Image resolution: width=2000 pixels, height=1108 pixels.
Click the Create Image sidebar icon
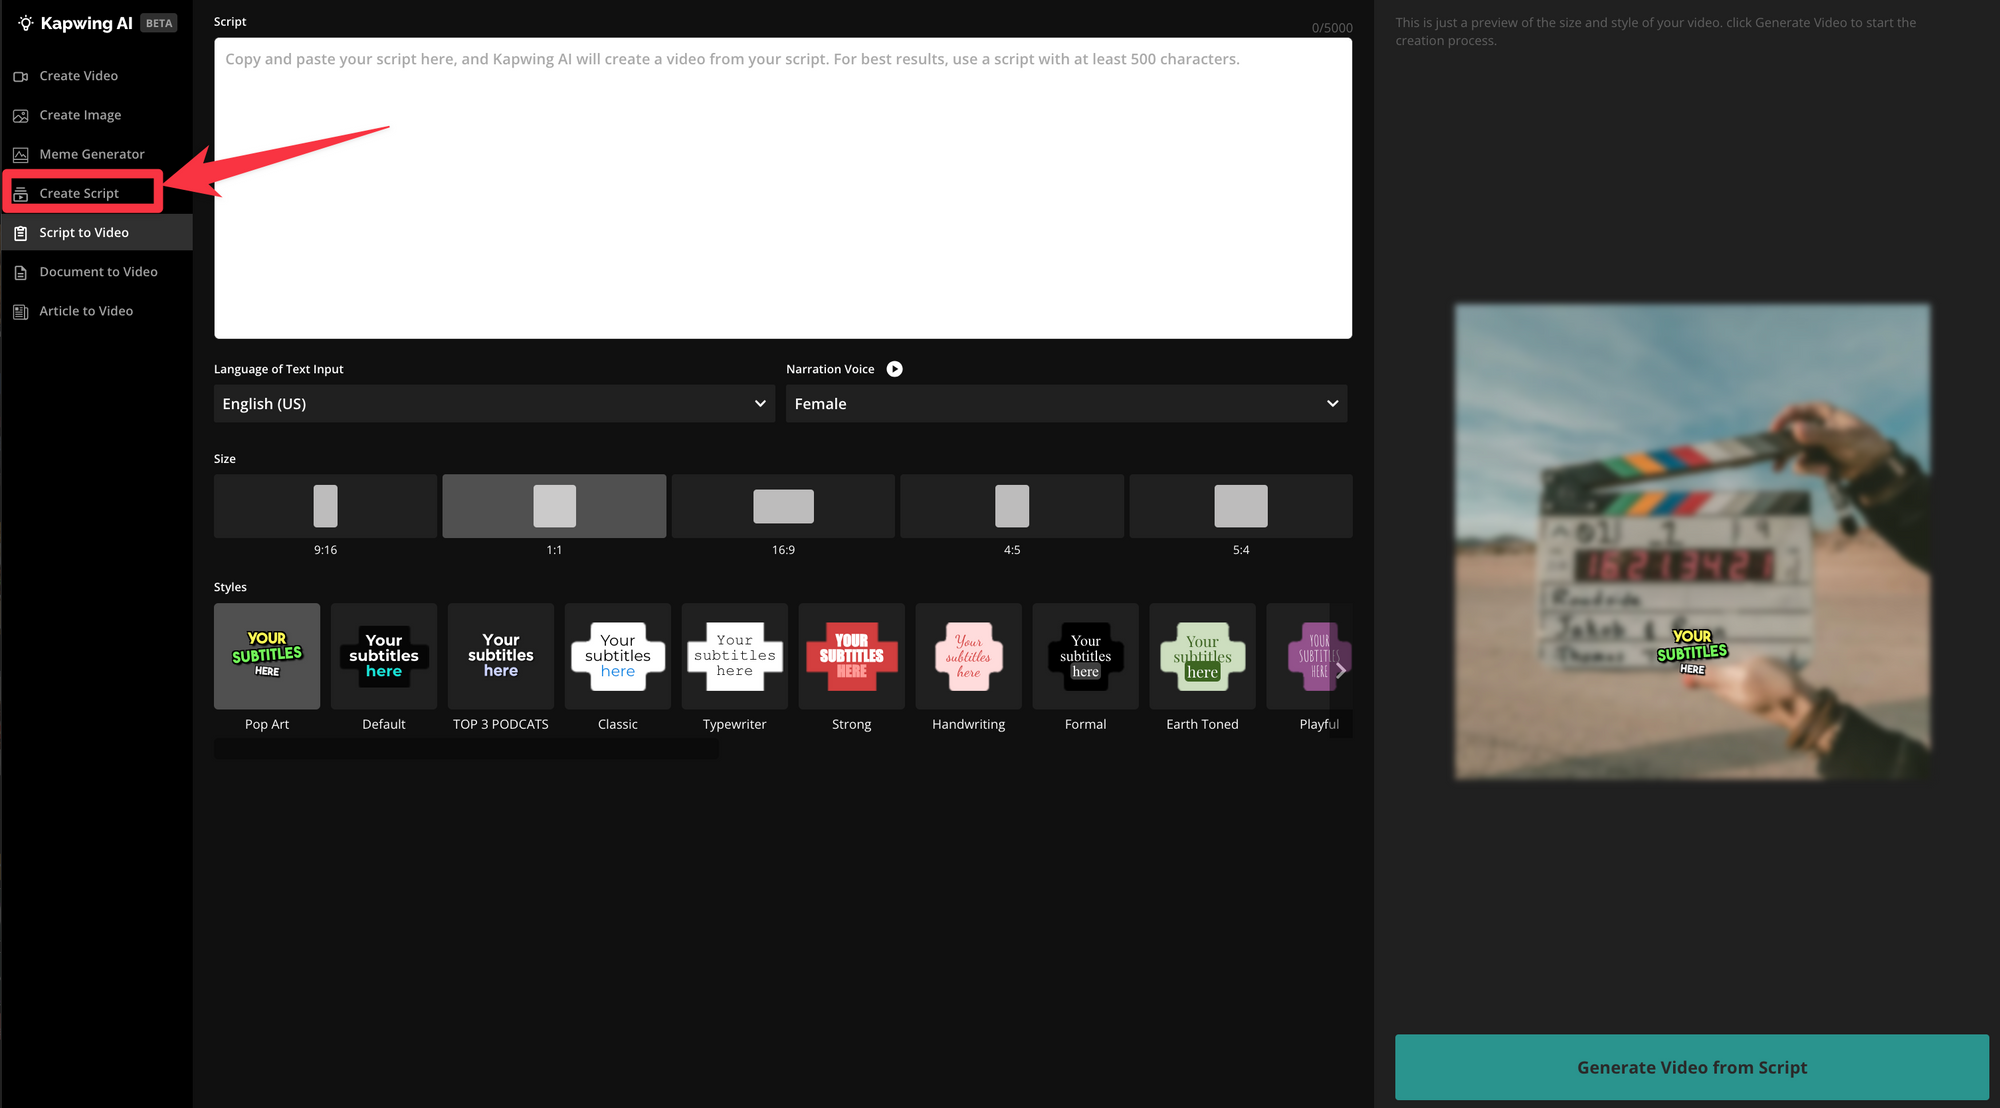20,116
